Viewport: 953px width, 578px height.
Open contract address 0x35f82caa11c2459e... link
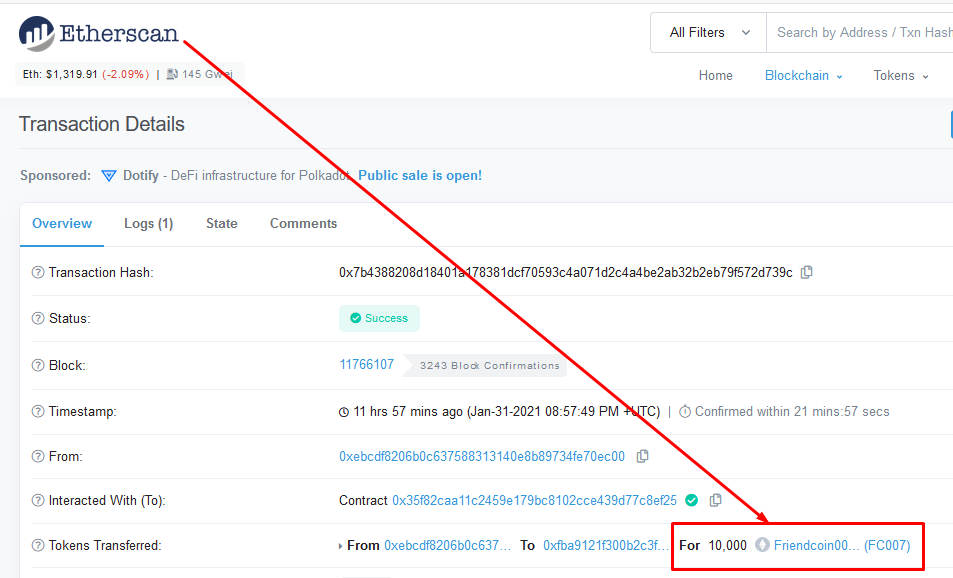click(x=534, y=500)
